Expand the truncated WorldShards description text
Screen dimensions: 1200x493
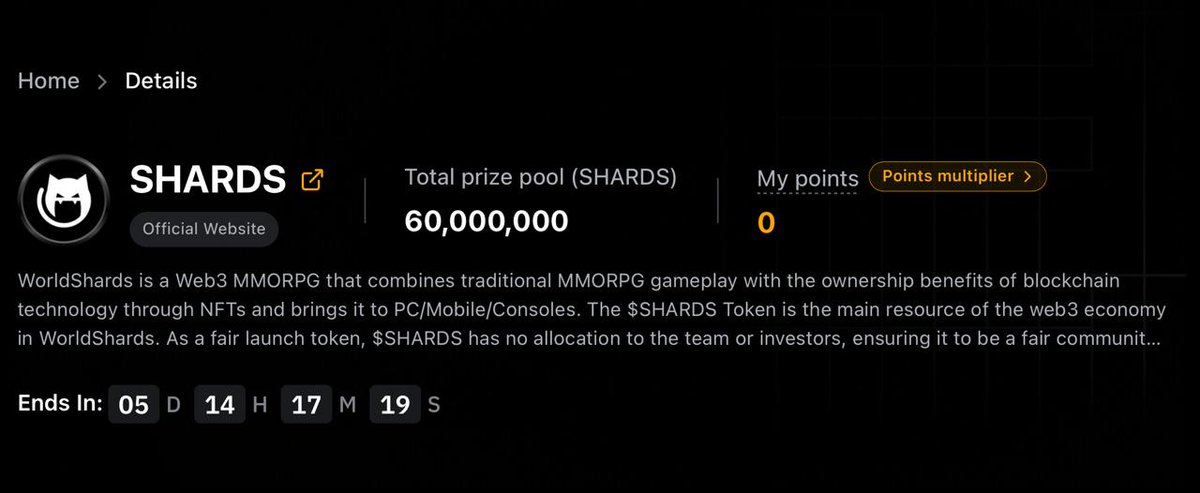click(589, 310)
